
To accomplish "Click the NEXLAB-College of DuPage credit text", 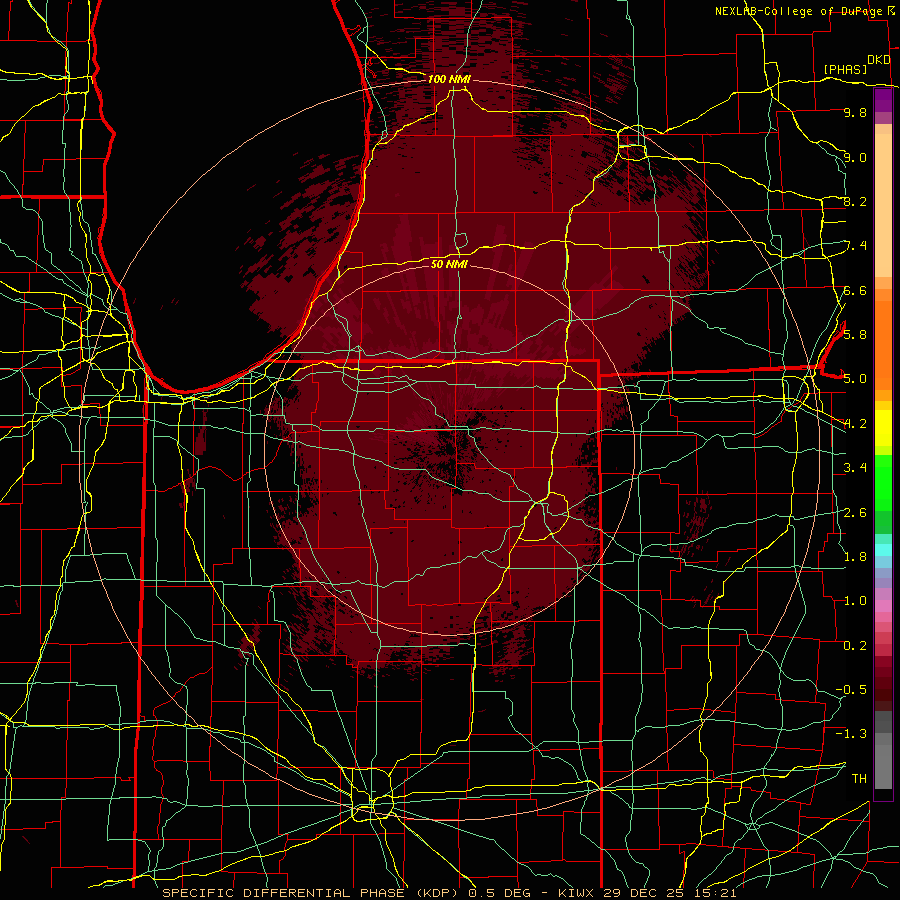I will pos(798,11).
